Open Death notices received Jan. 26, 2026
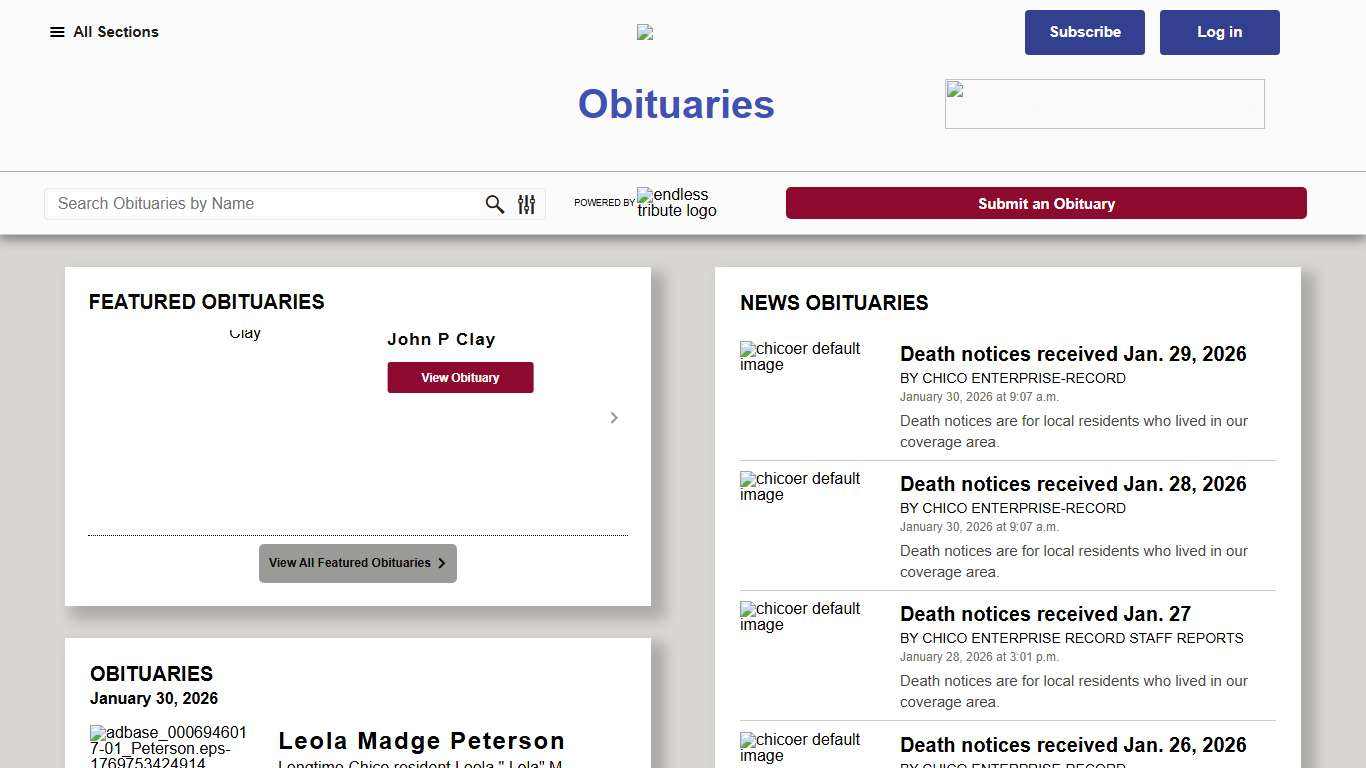The image size is (1366, 768). 1072,745
